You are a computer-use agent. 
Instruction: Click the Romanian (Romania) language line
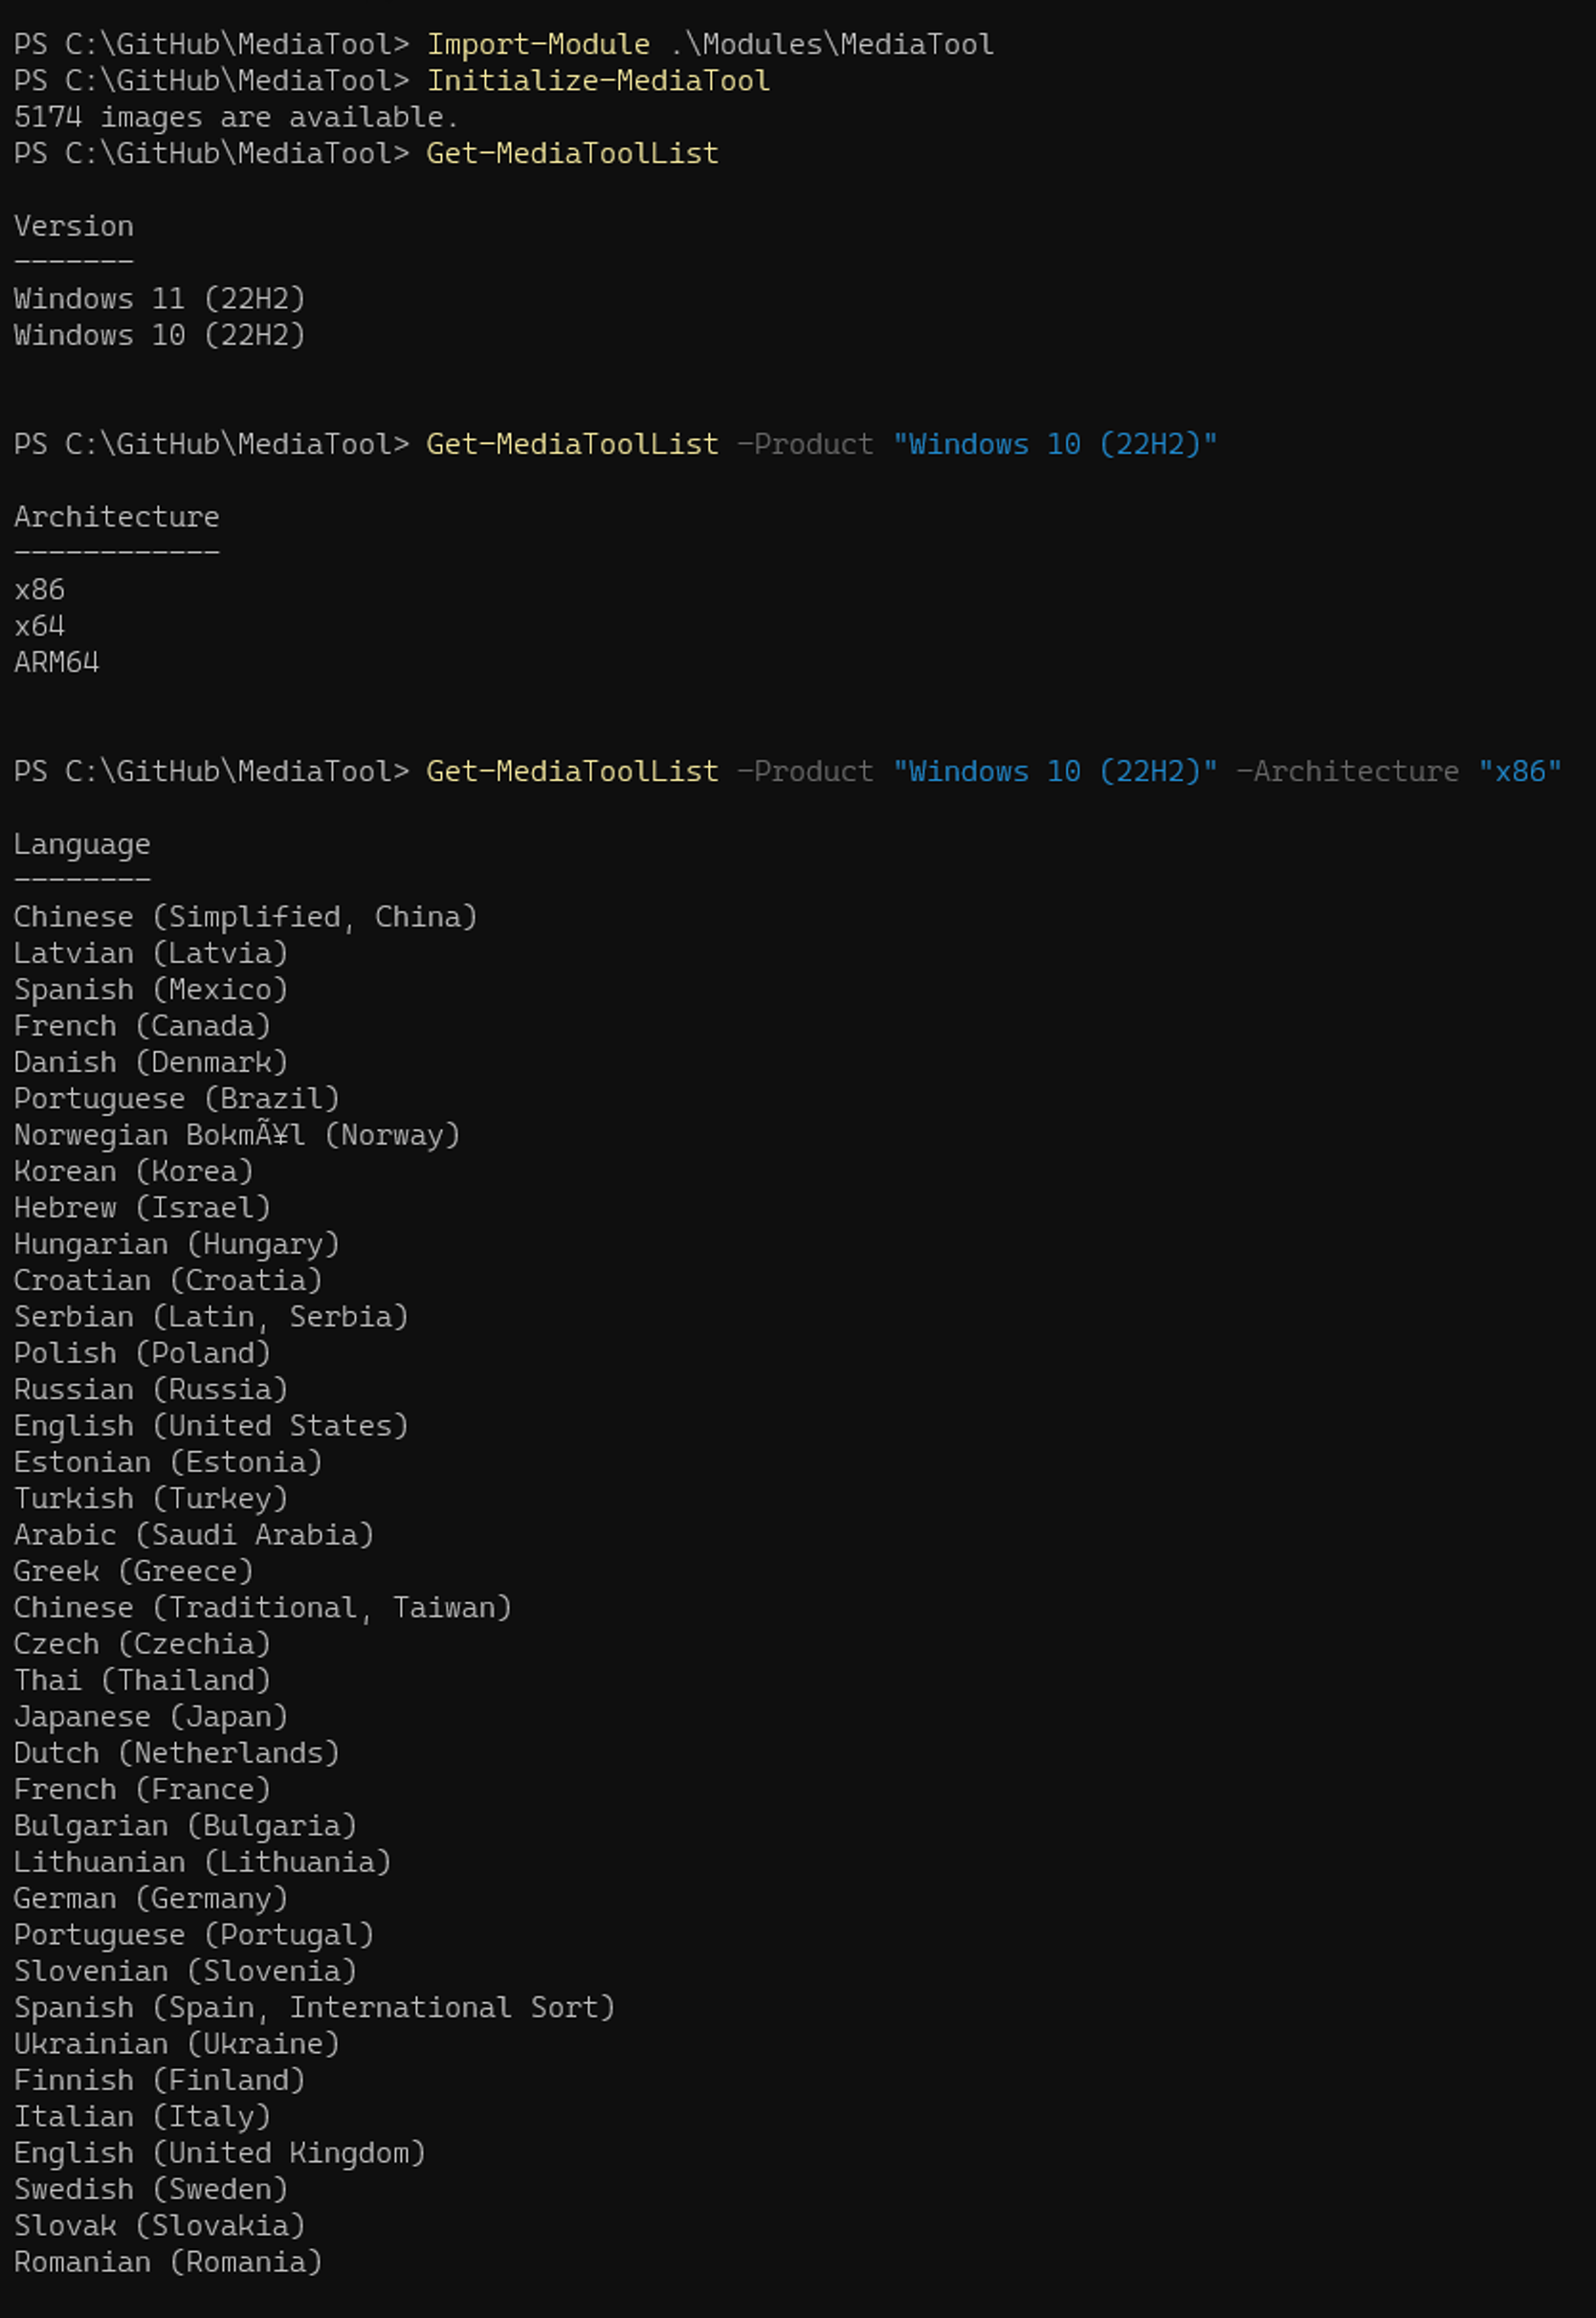click(168, 2262)
